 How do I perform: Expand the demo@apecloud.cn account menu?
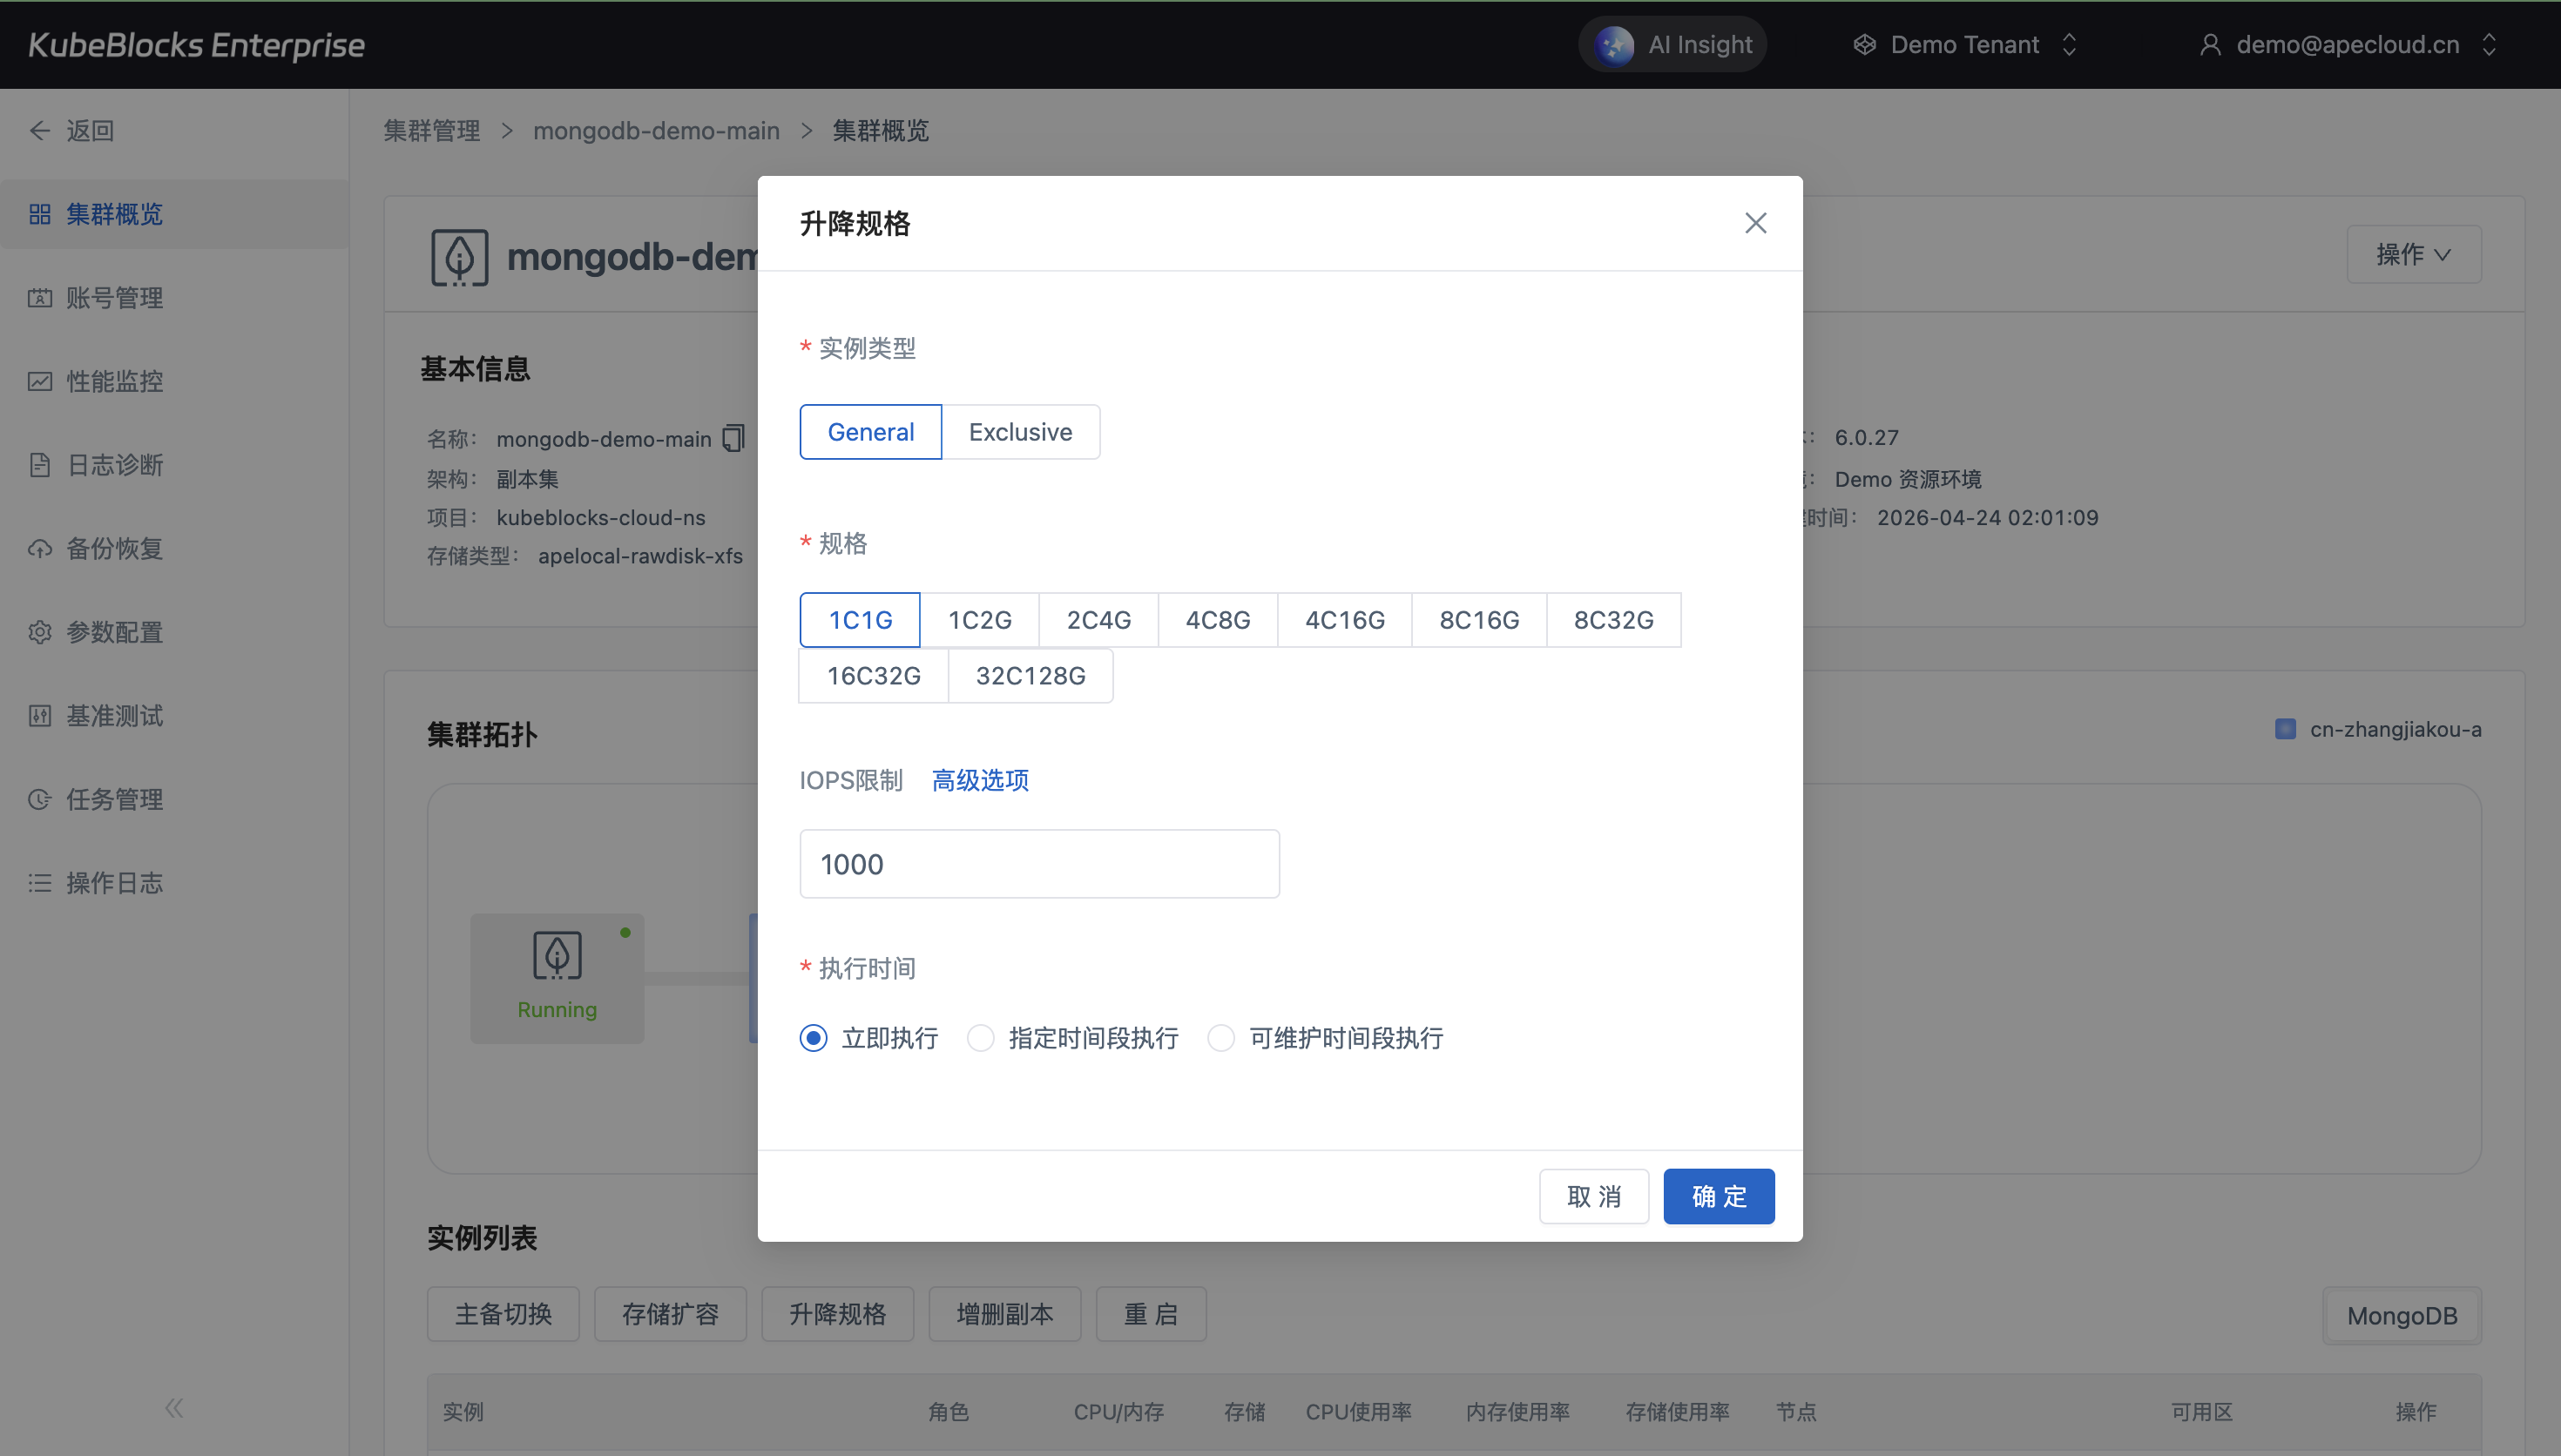[2347, 45]
